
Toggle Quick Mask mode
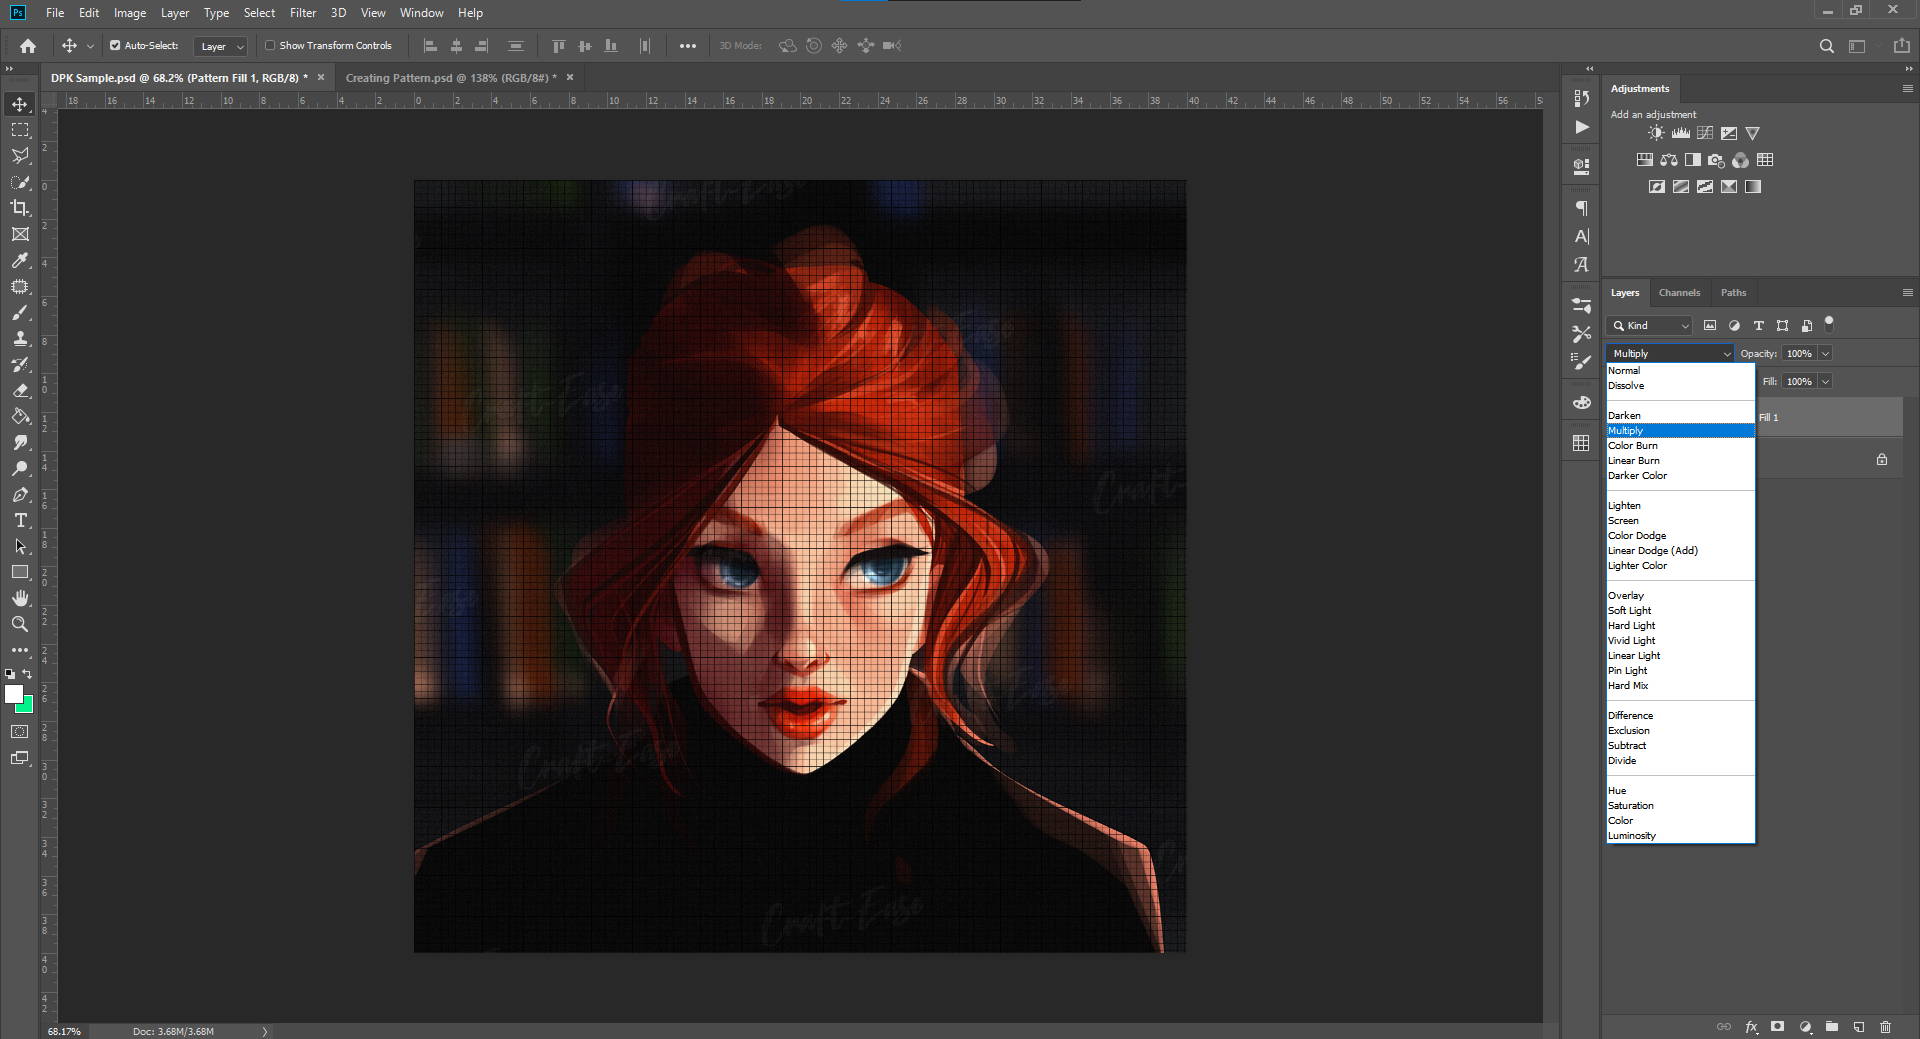tap(20, 732)
